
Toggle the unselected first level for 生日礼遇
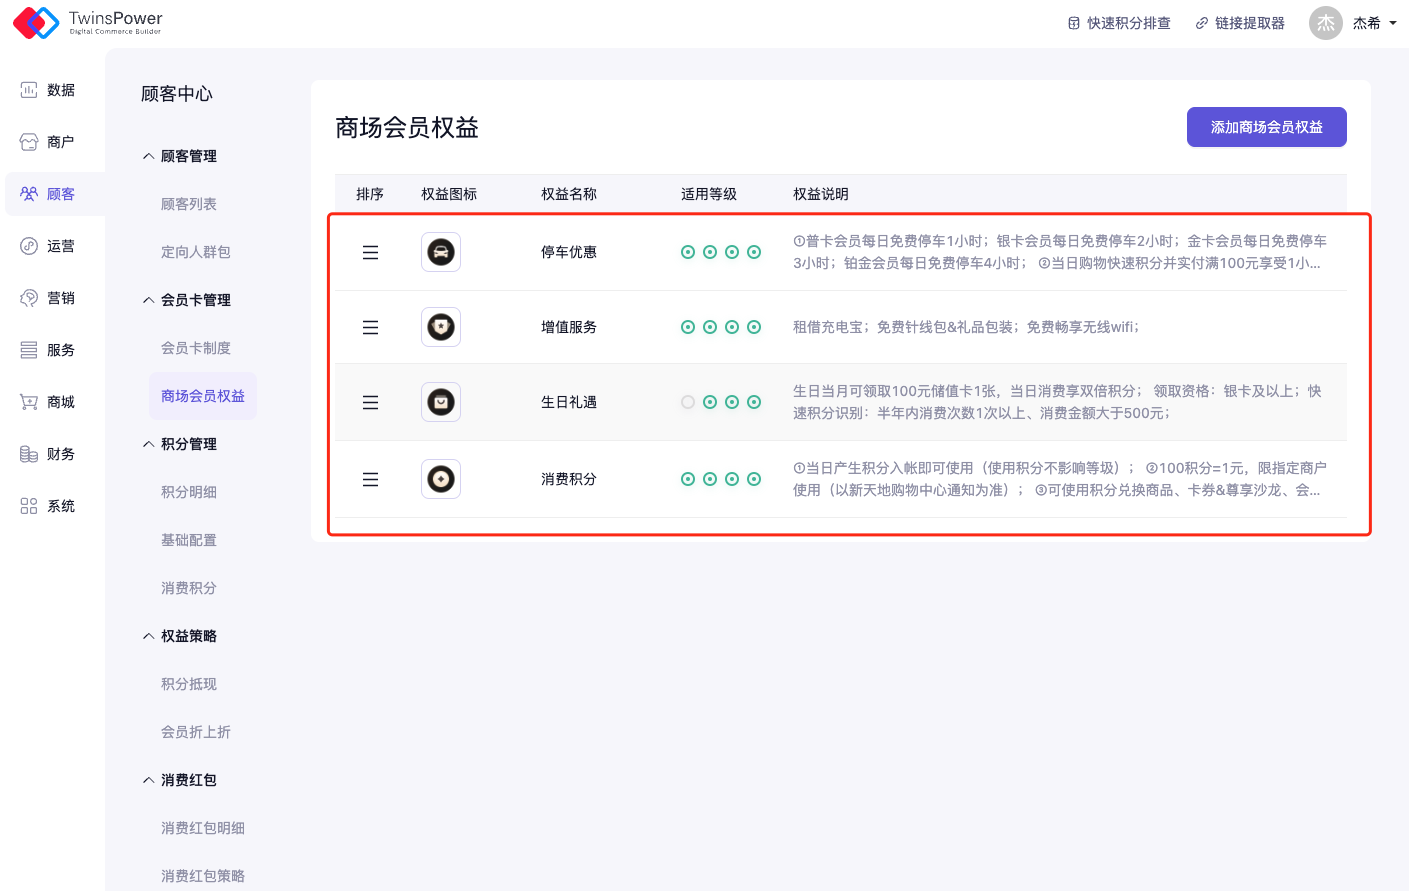(688, 402)
